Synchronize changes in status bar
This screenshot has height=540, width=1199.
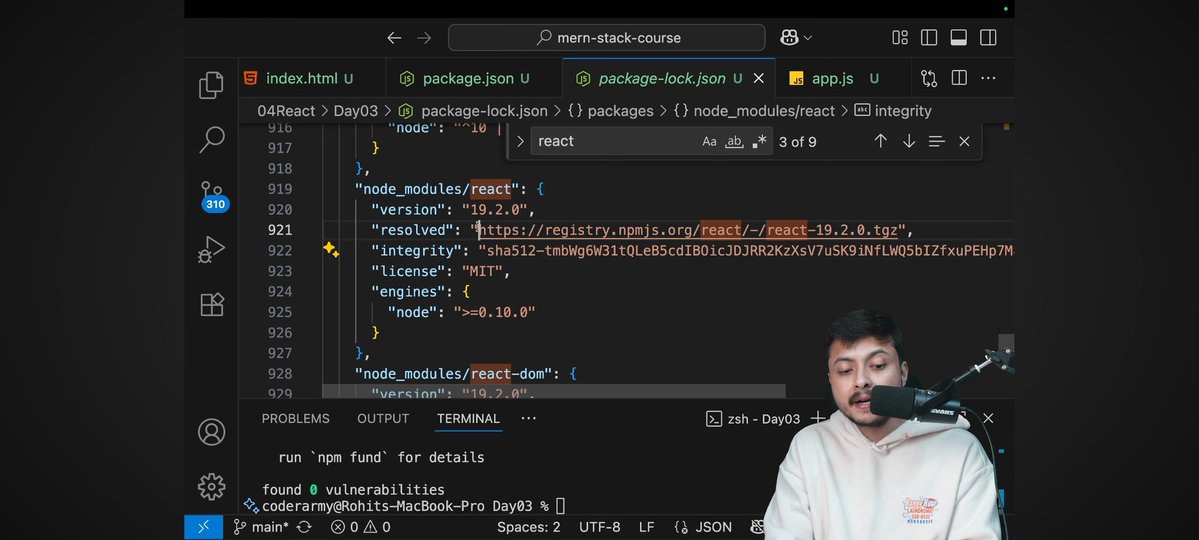tap(304, 527)
